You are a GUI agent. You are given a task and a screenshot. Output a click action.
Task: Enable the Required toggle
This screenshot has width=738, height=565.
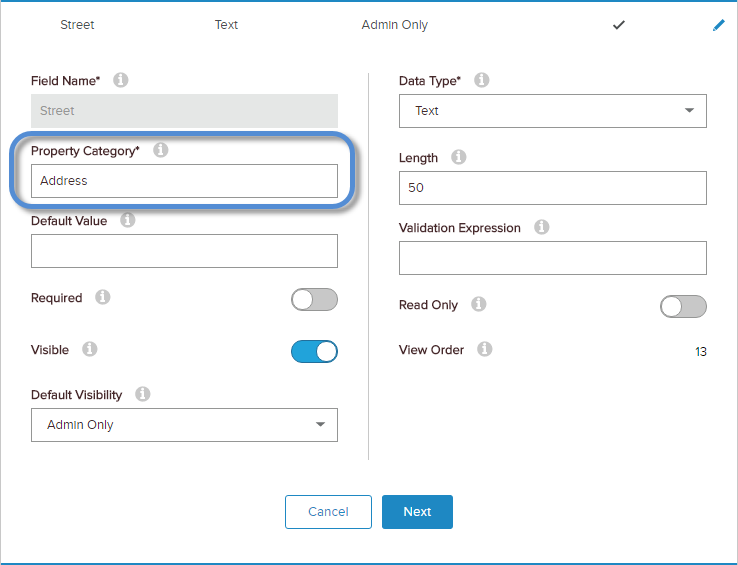314,299
